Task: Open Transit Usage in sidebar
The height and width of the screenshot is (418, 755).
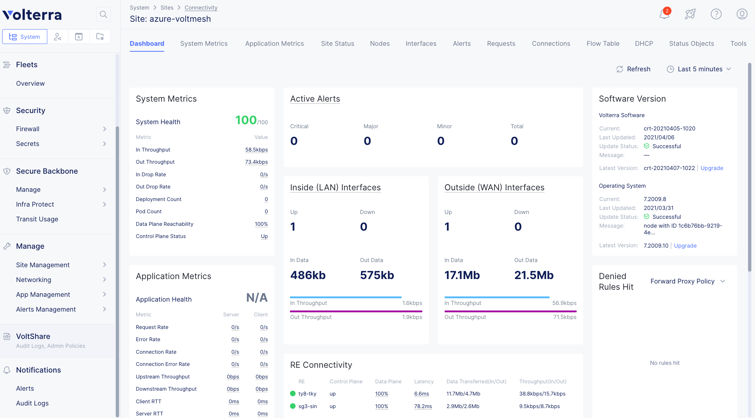Action: tap(37, 219)
